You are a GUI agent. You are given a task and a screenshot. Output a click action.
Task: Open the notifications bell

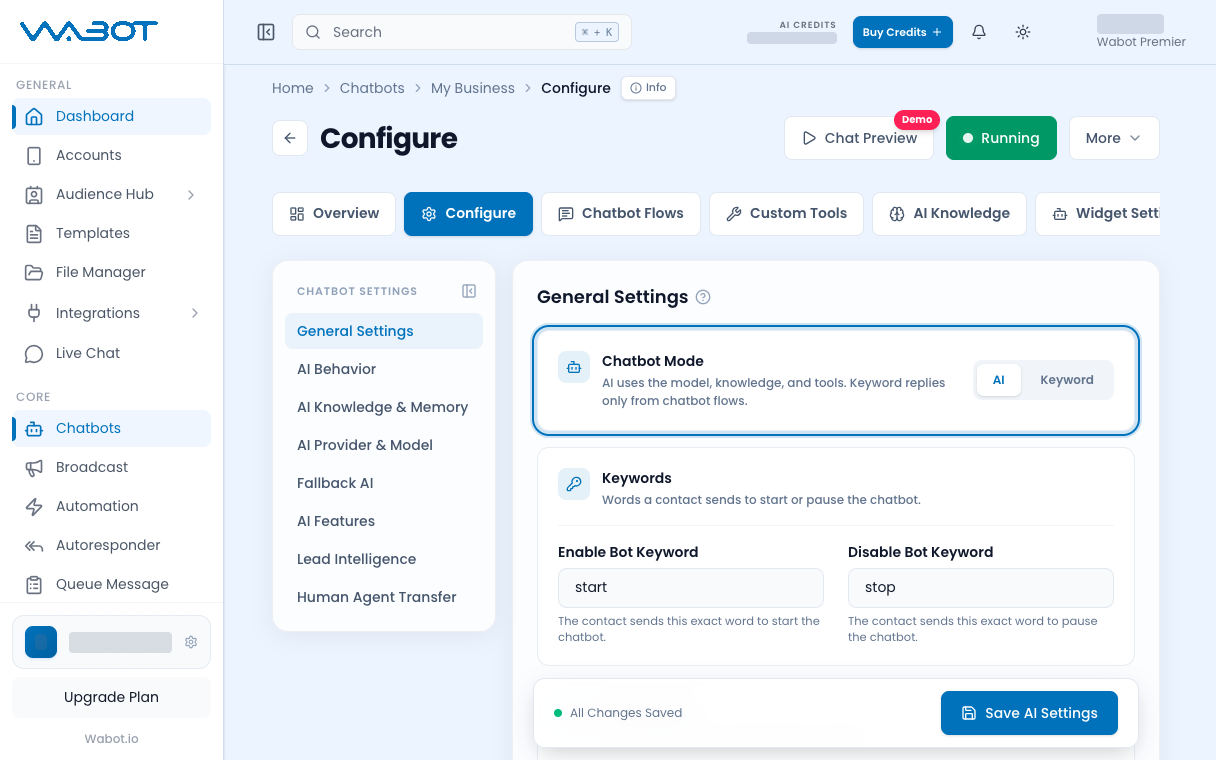click(979, 32)
